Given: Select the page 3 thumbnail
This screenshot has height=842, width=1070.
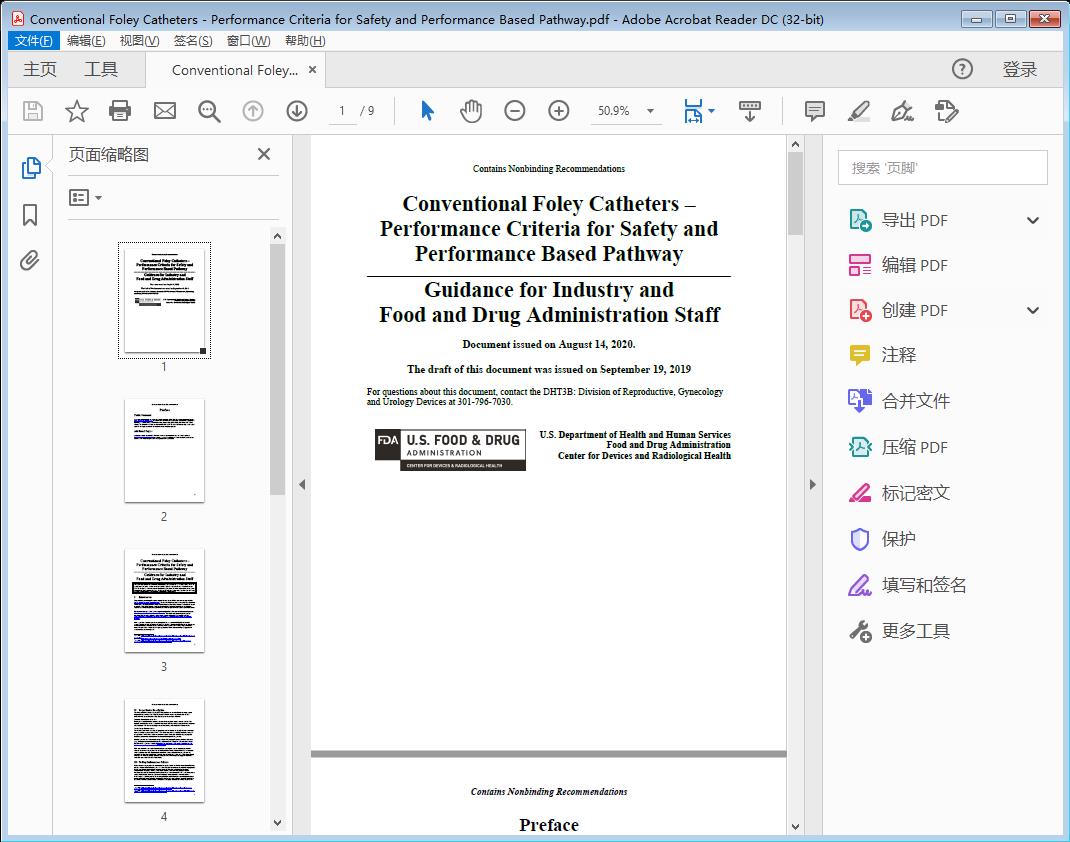Looking at the screenshot, I should click(x=164, y=600).
